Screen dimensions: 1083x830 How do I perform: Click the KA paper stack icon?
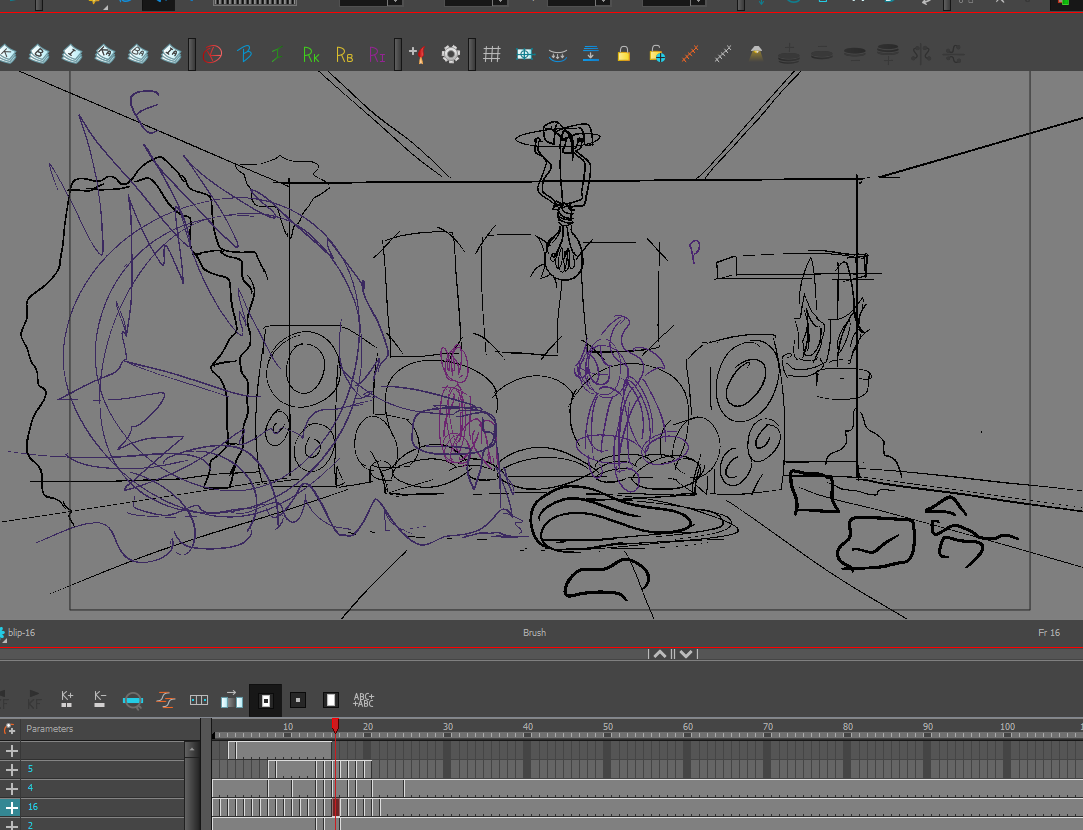(105, 54)
